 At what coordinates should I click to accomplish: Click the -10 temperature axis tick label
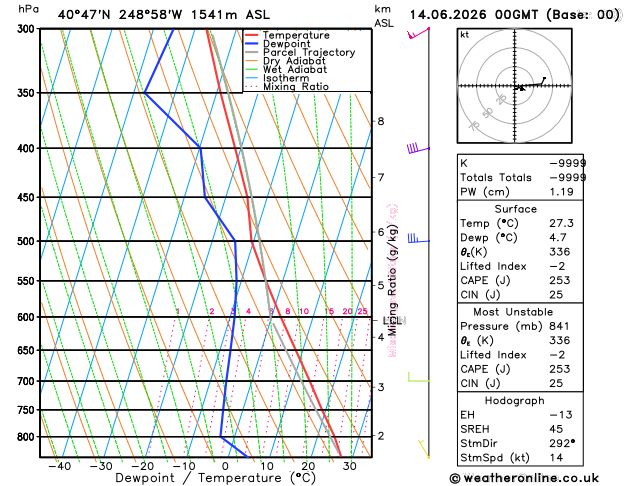click(184, 466)
